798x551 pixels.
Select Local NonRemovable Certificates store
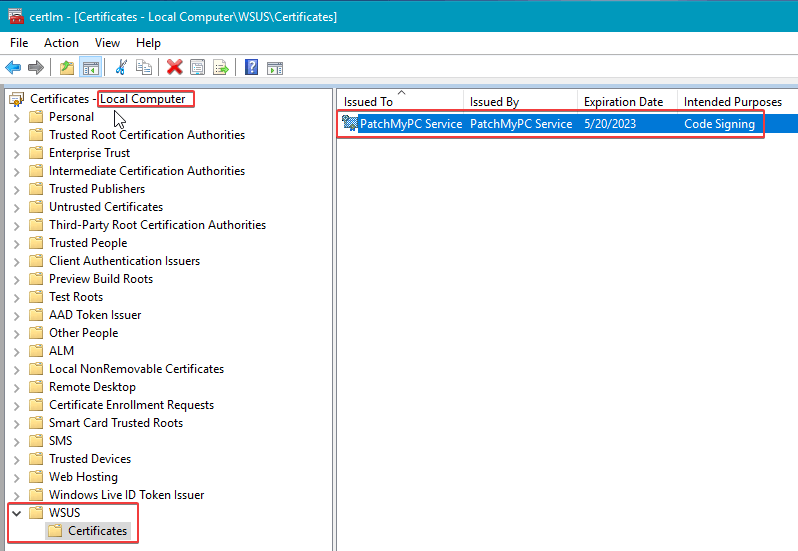pos(136,369)
